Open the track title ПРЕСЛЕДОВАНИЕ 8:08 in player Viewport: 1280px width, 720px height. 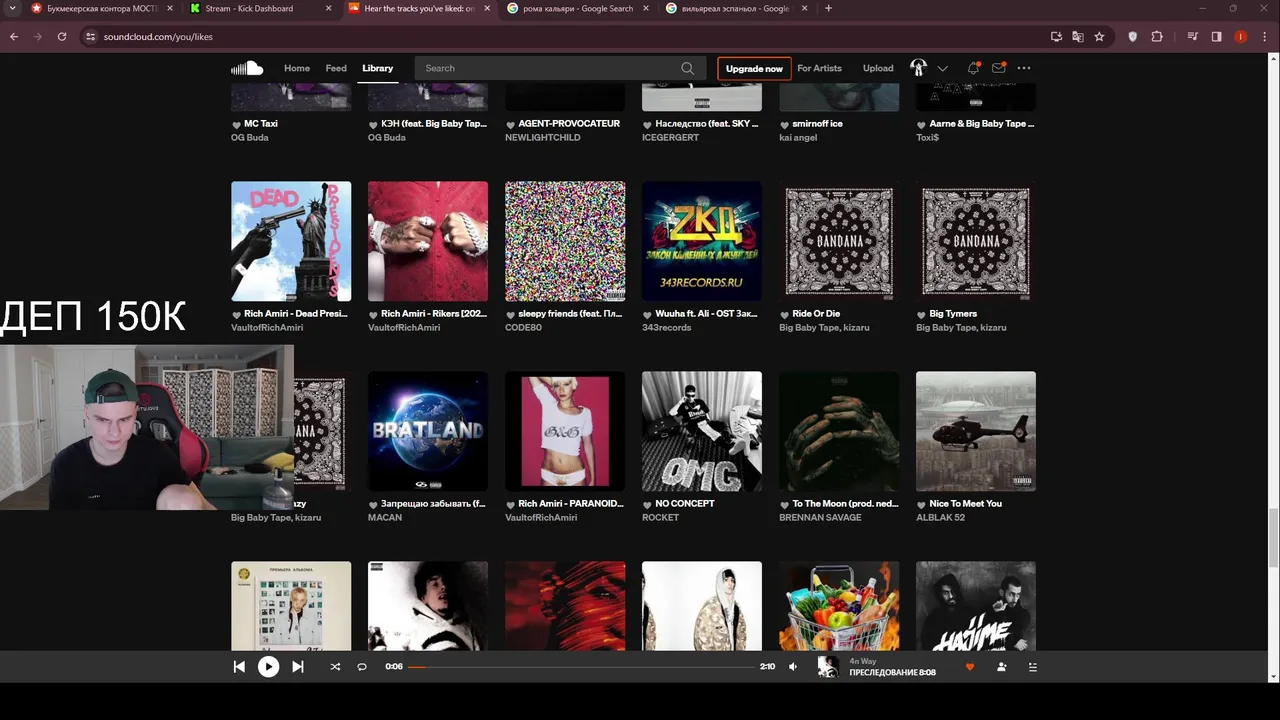[892, 673]
